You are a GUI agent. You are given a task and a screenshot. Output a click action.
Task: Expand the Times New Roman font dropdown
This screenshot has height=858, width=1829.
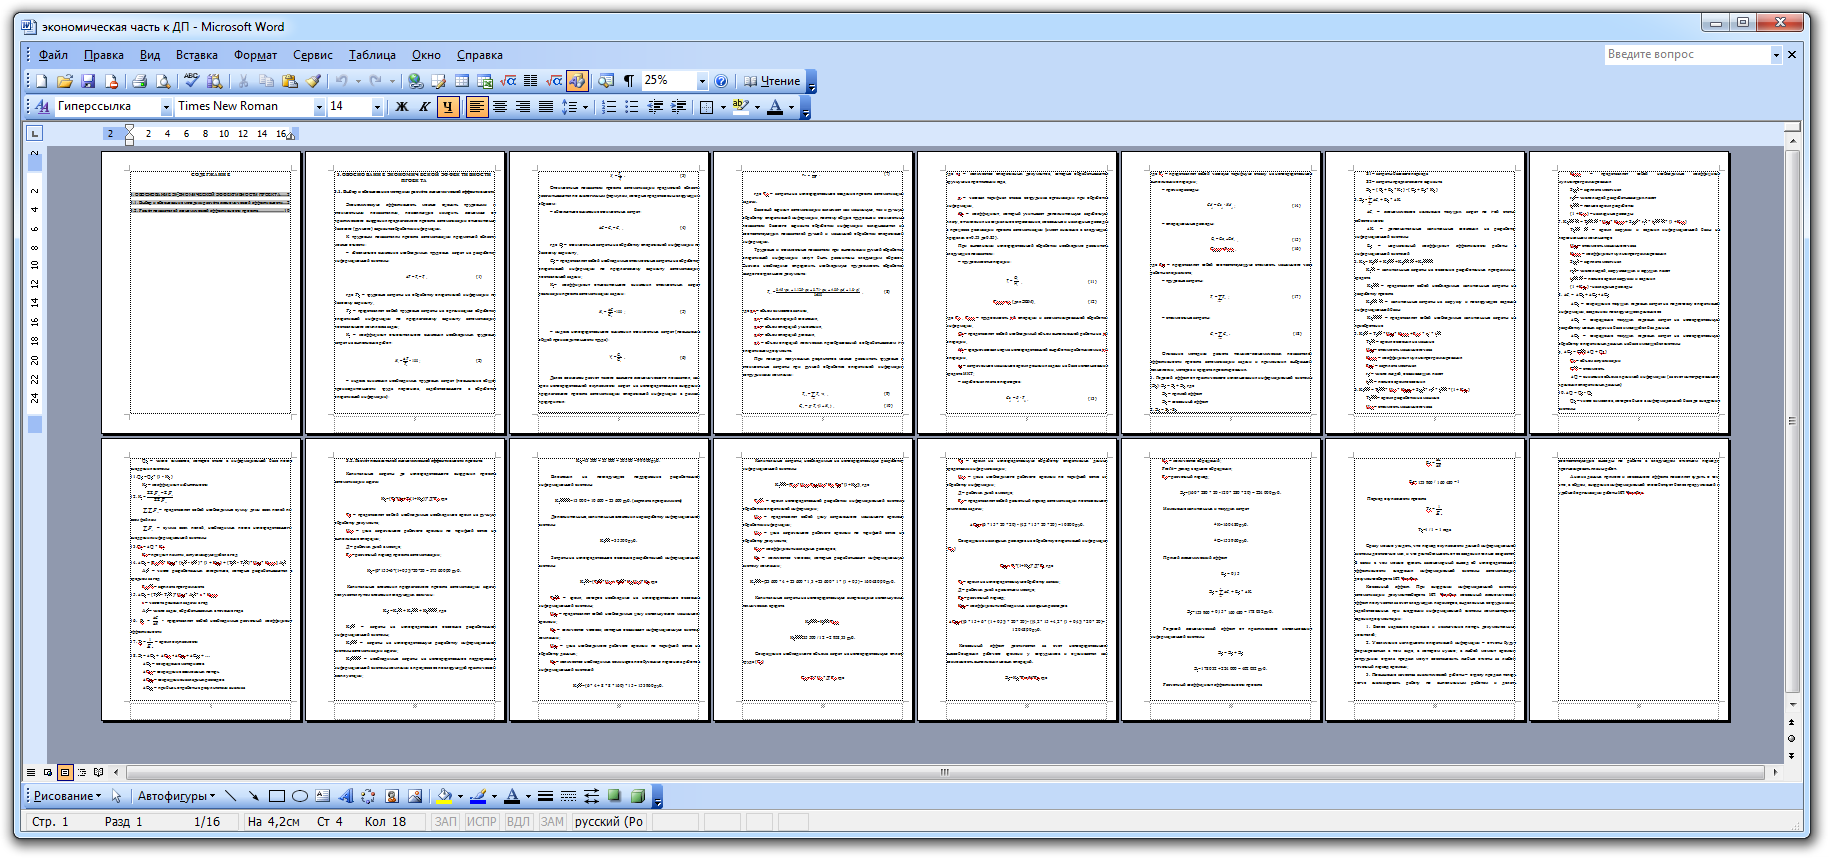click(x=319, y=107)
